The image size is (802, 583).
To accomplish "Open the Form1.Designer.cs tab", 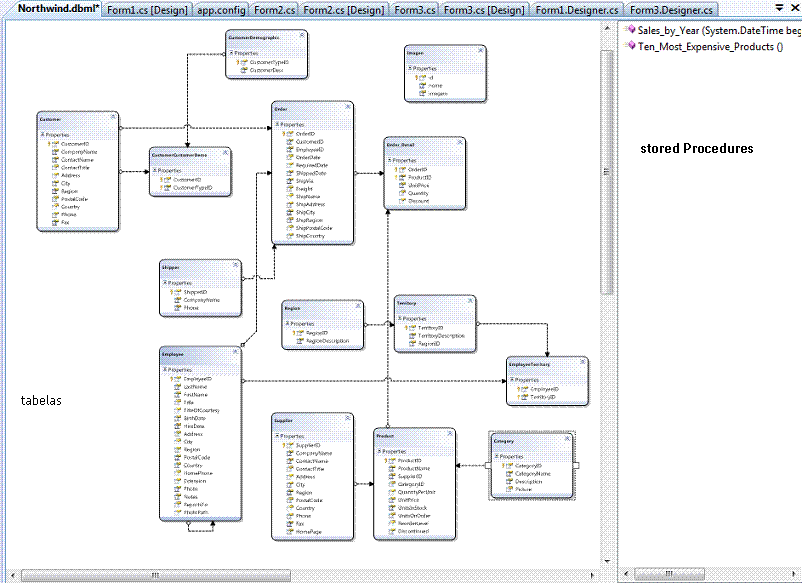I will (x=577, y=10).
